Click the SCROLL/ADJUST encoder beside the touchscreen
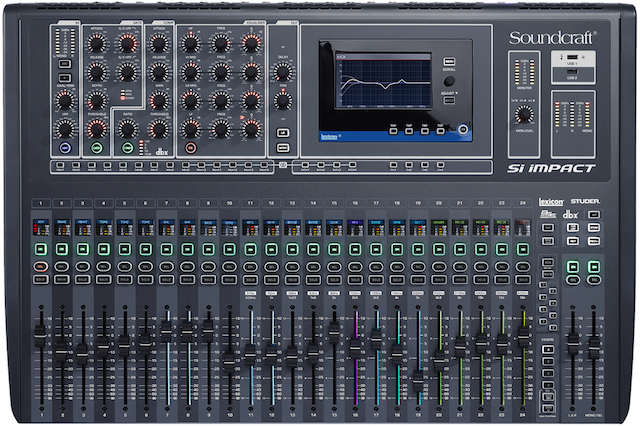Screen dimensions: 640x426 click(x=449, y=81)
